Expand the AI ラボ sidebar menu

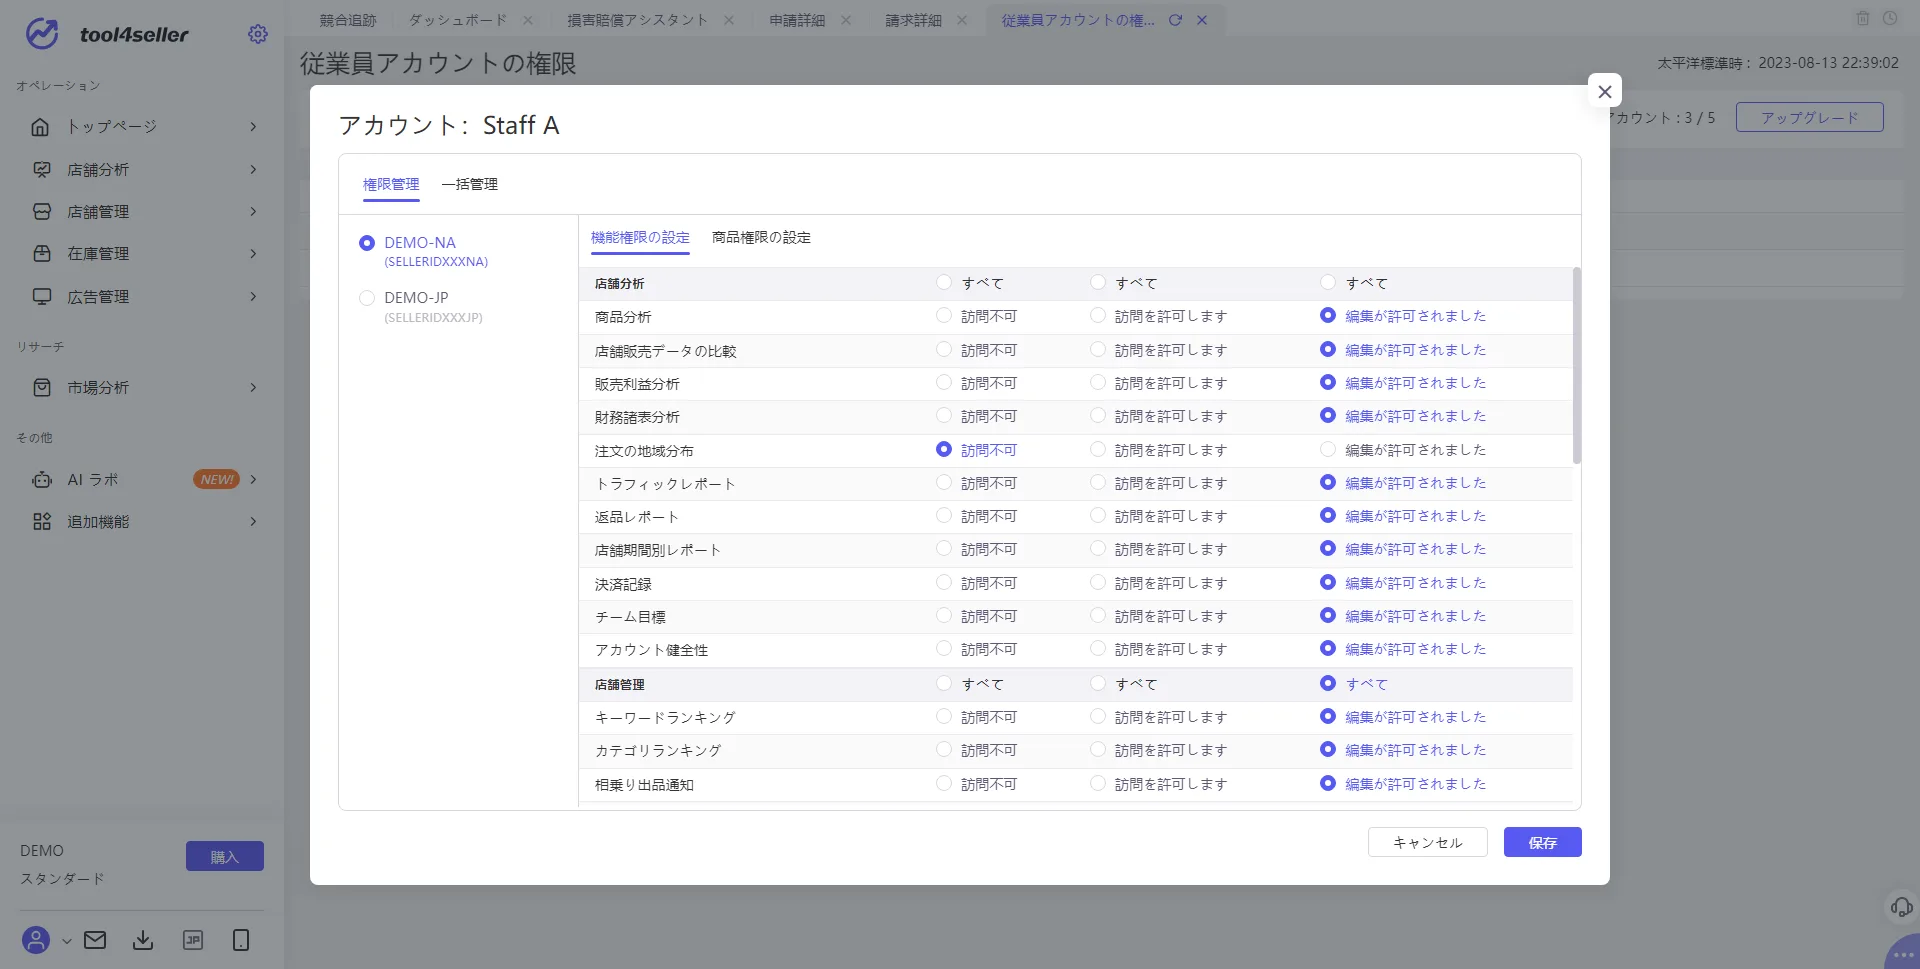coord(253,480)
